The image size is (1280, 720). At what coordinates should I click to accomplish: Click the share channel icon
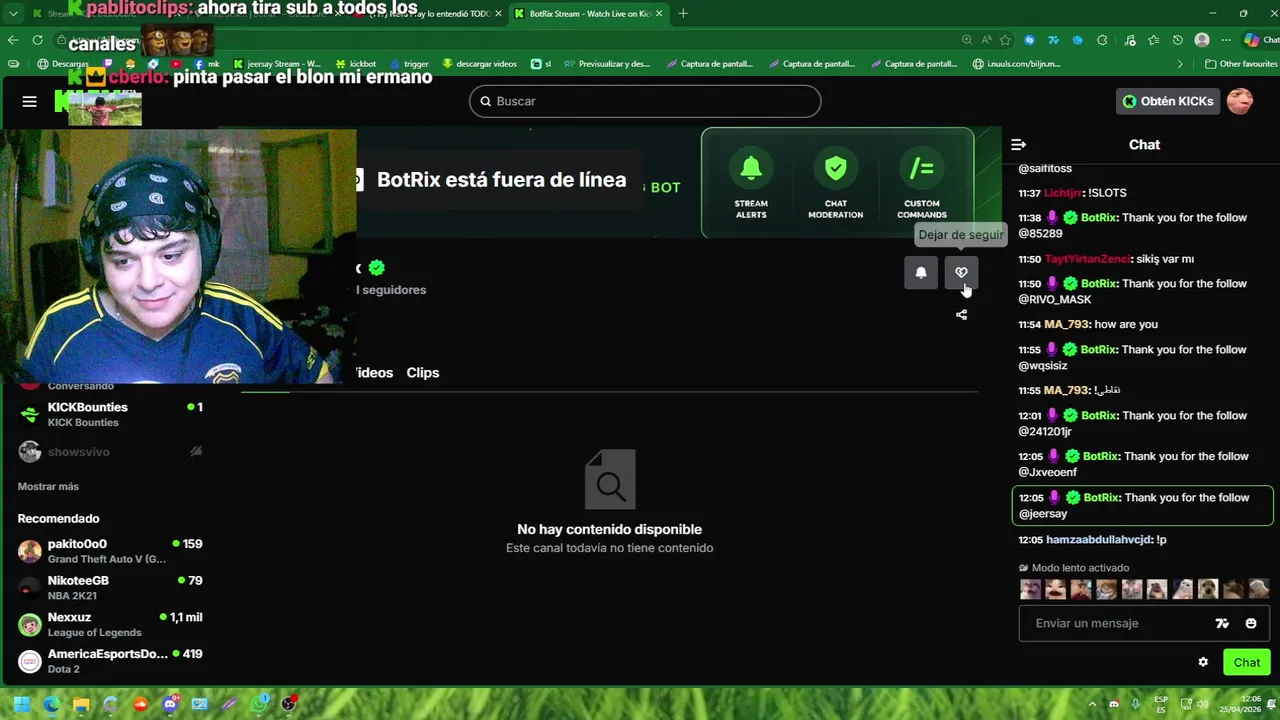(x=961, y=315)
